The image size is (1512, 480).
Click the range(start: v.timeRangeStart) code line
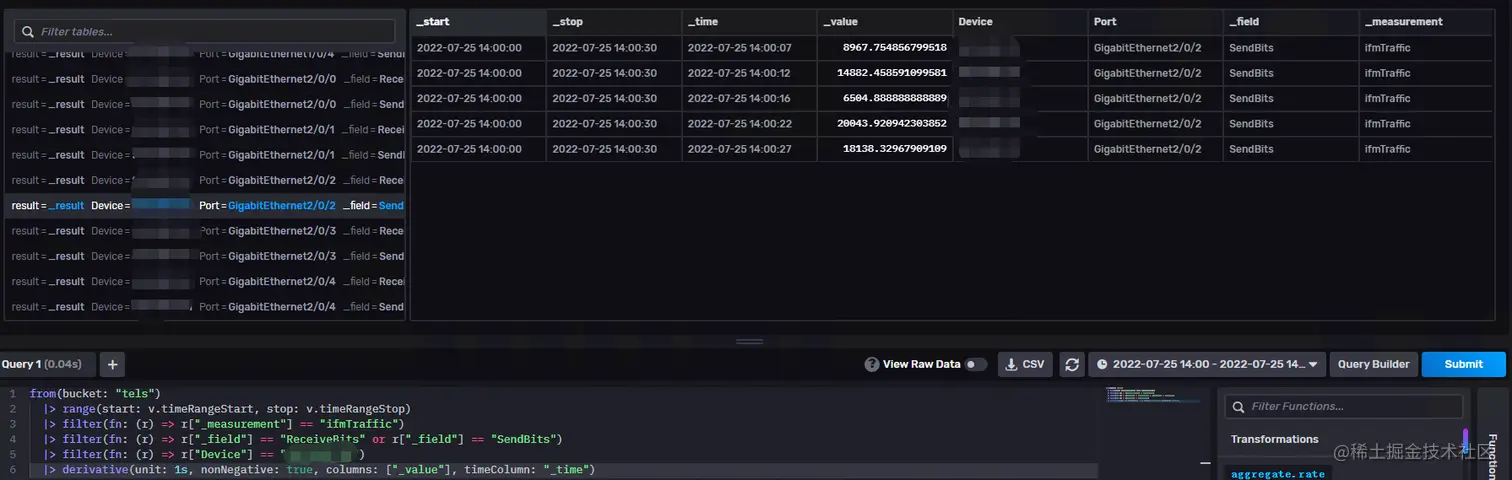[227, 409]
